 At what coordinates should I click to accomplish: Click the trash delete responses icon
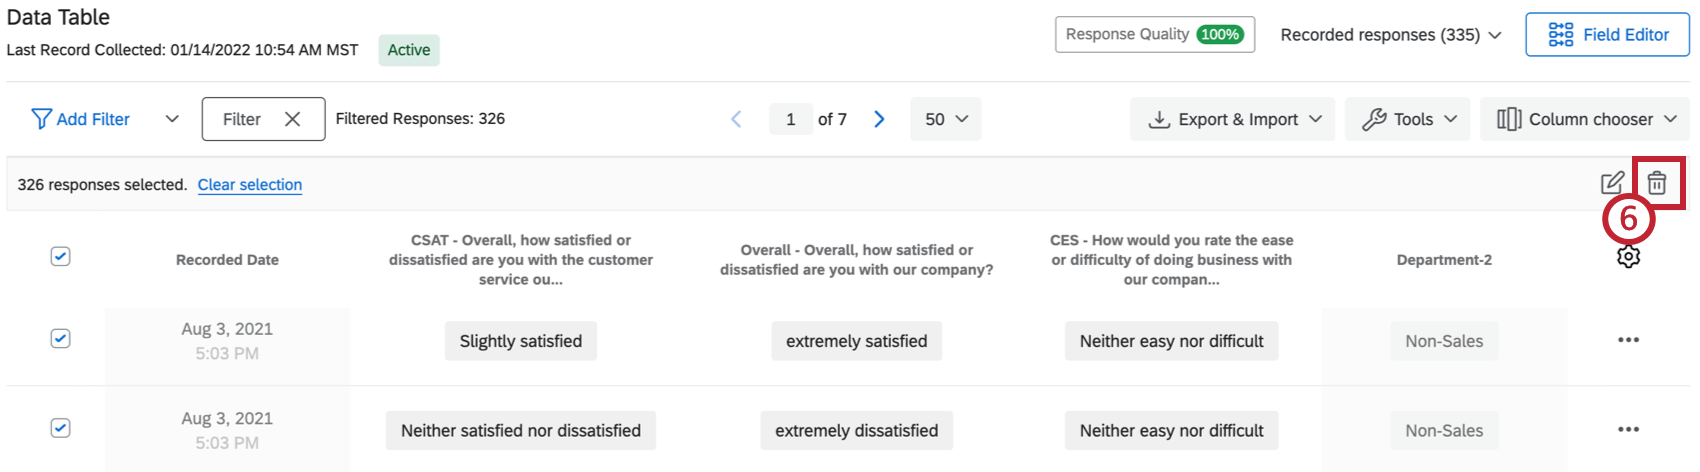[x=1657, y=183]
